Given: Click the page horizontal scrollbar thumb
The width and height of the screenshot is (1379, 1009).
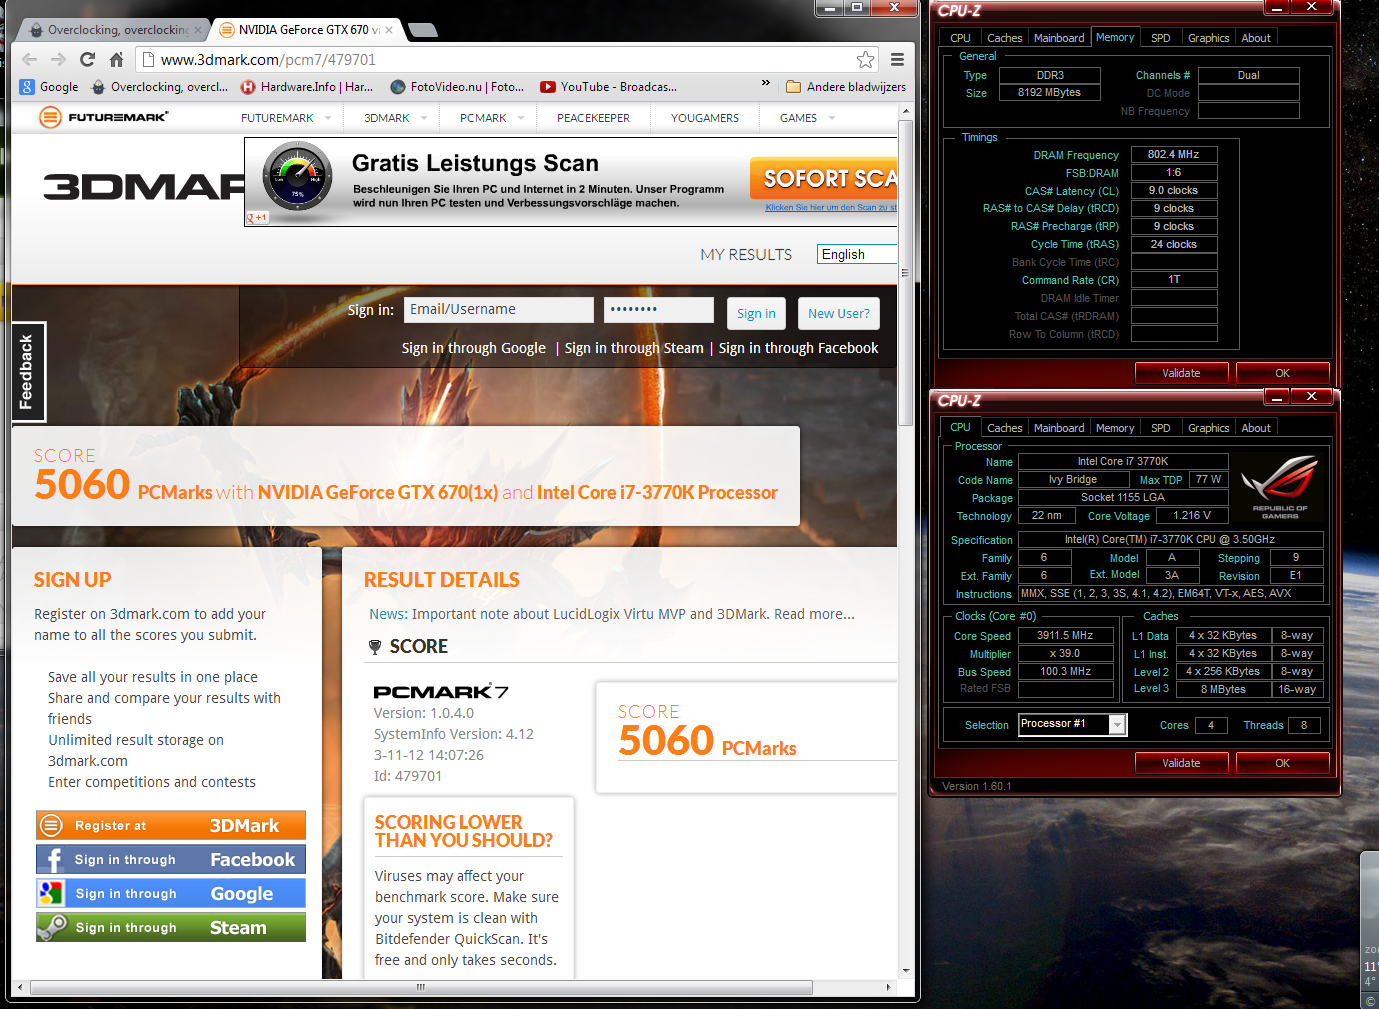Looking at the screenshot, I should tap(421, 987).
